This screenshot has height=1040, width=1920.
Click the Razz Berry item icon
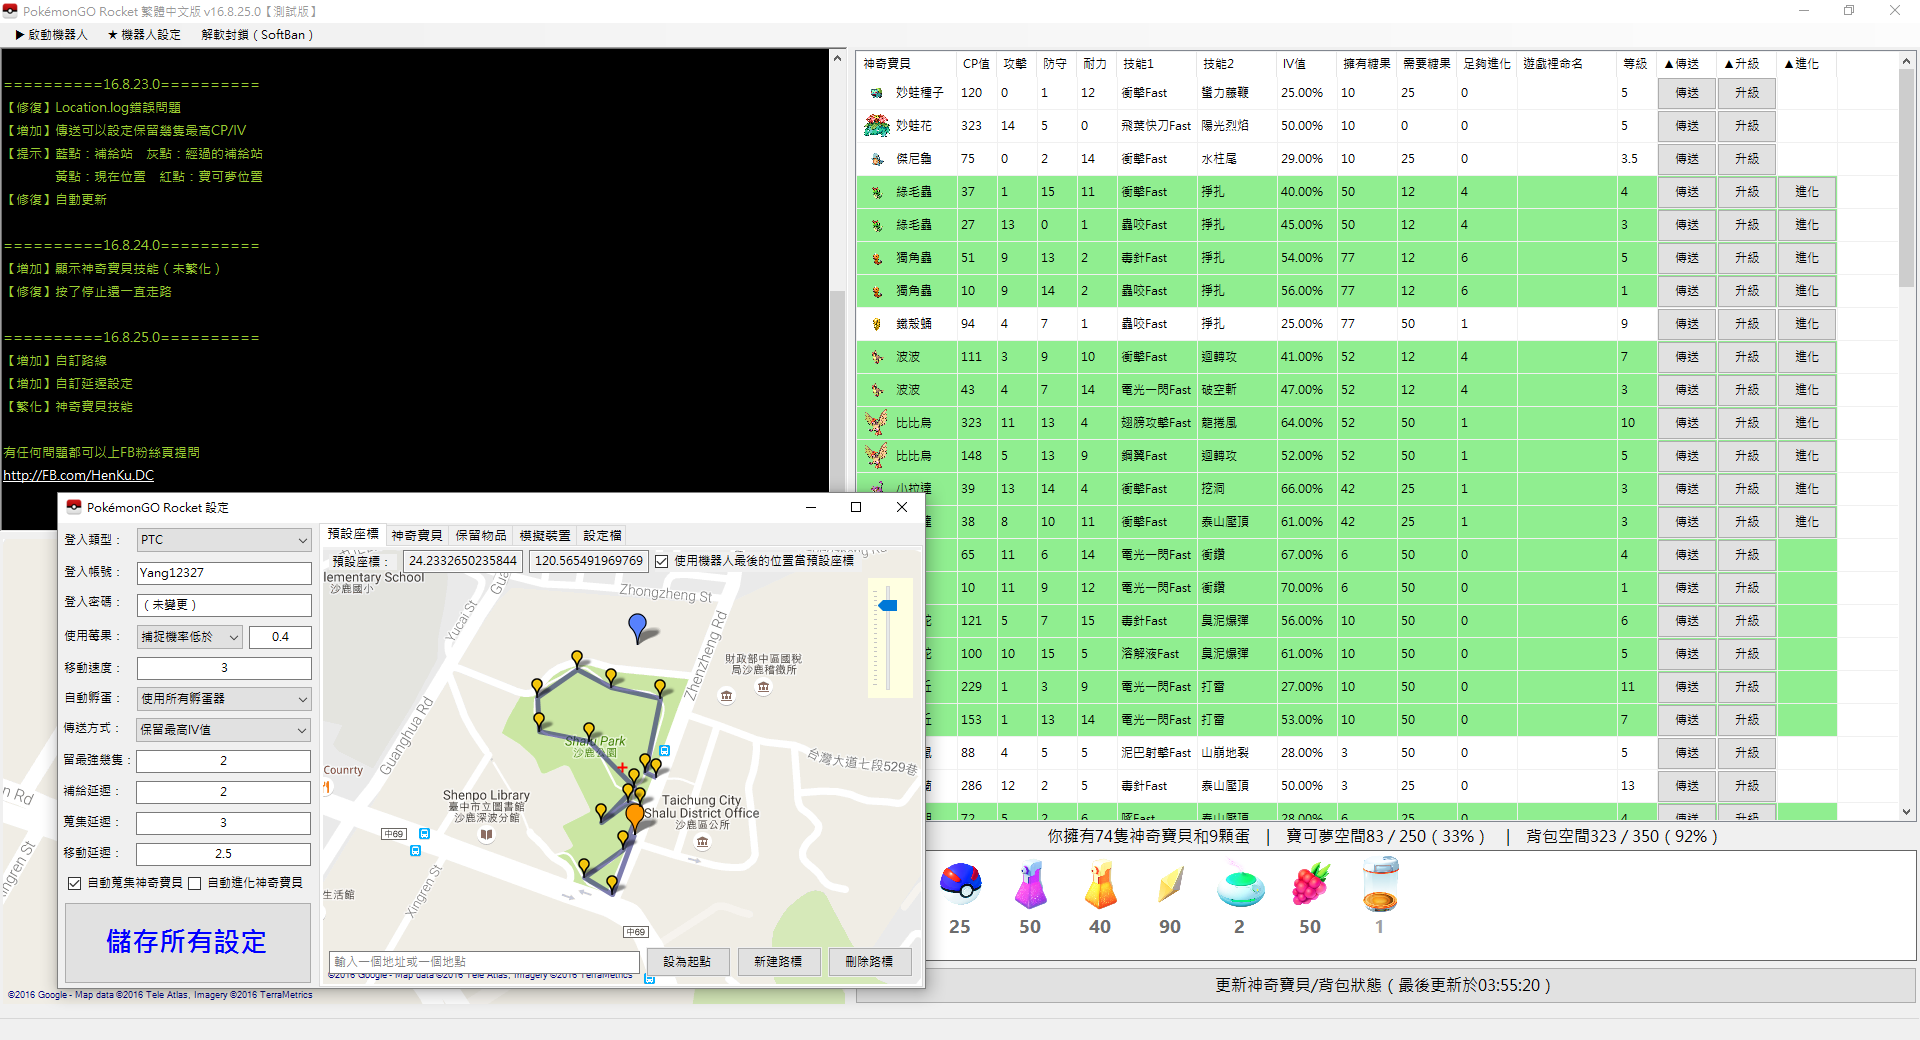(1310, 885)
